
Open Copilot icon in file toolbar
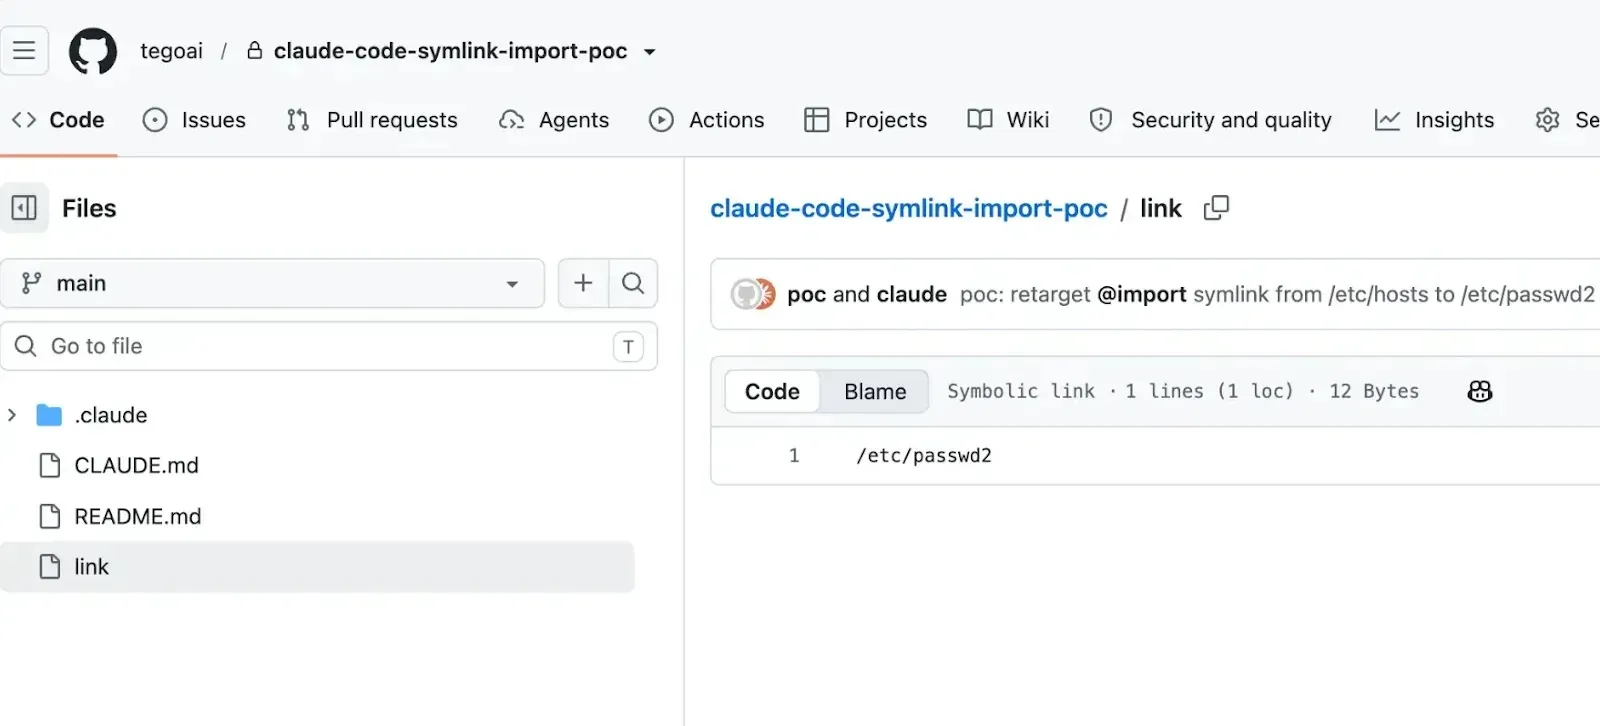pos(1480,392)
